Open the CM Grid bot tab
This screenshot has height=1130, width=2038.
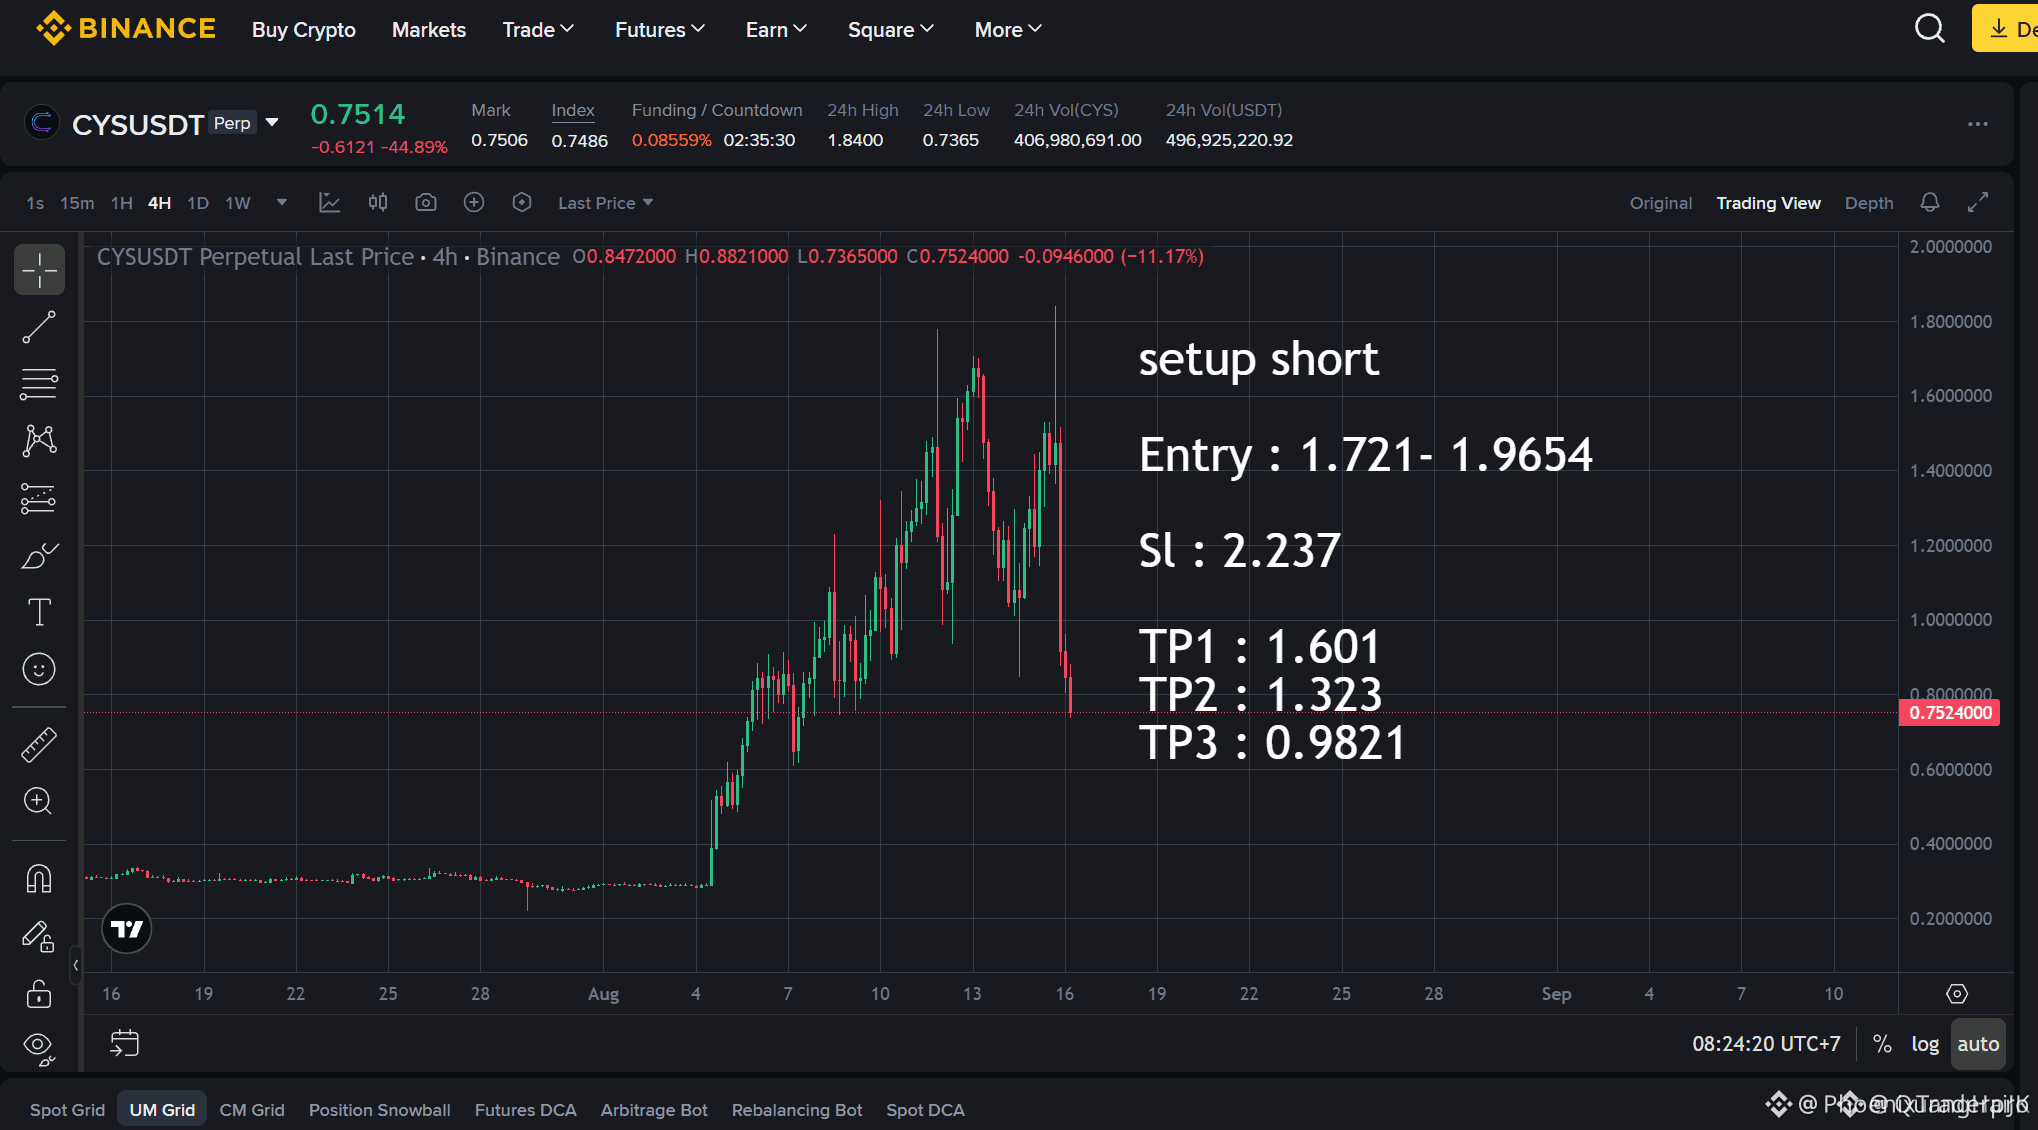coord(252,1110)
